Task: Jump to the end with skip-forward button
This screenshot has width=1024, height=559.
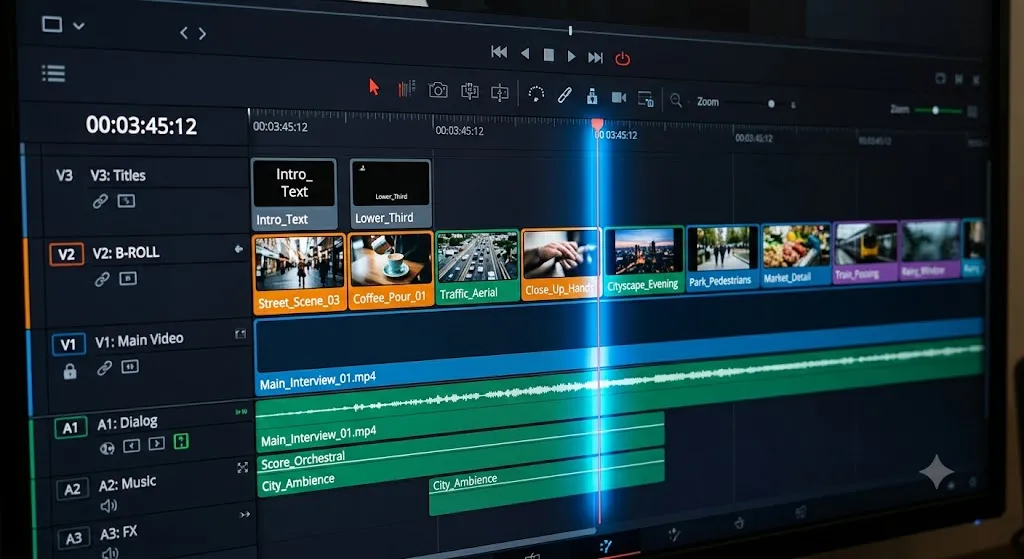Action: click(x=595, y=57)
